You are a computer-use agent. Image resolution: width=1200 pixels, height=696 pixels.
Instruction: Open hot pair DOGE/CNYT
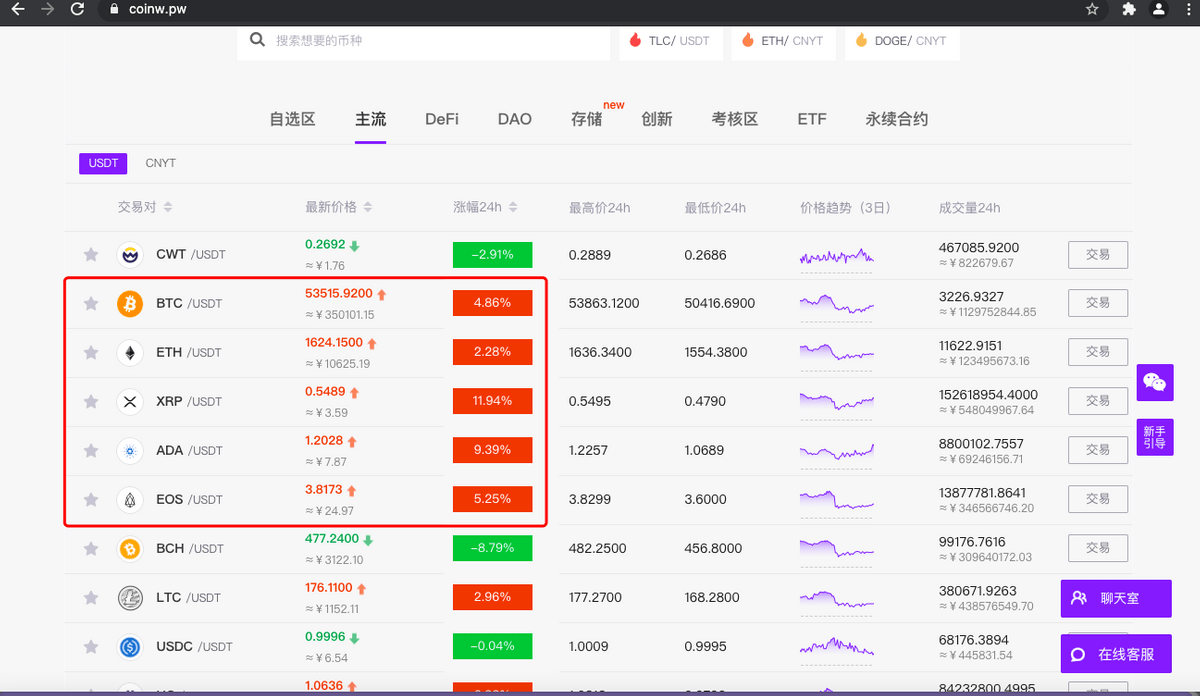pyautogui.click(x=903, y=41)
